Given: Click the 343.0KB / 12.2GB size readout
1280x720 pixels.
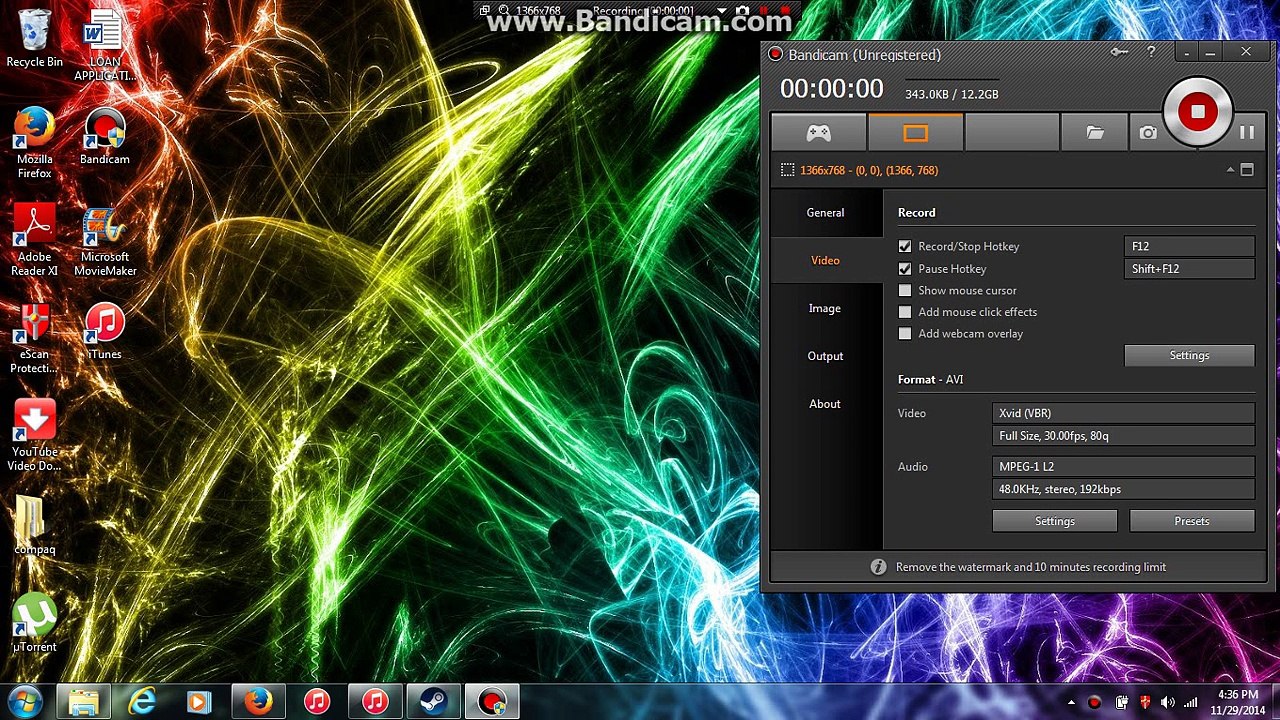Looking at the screenshot, I should tap(952, 94).
